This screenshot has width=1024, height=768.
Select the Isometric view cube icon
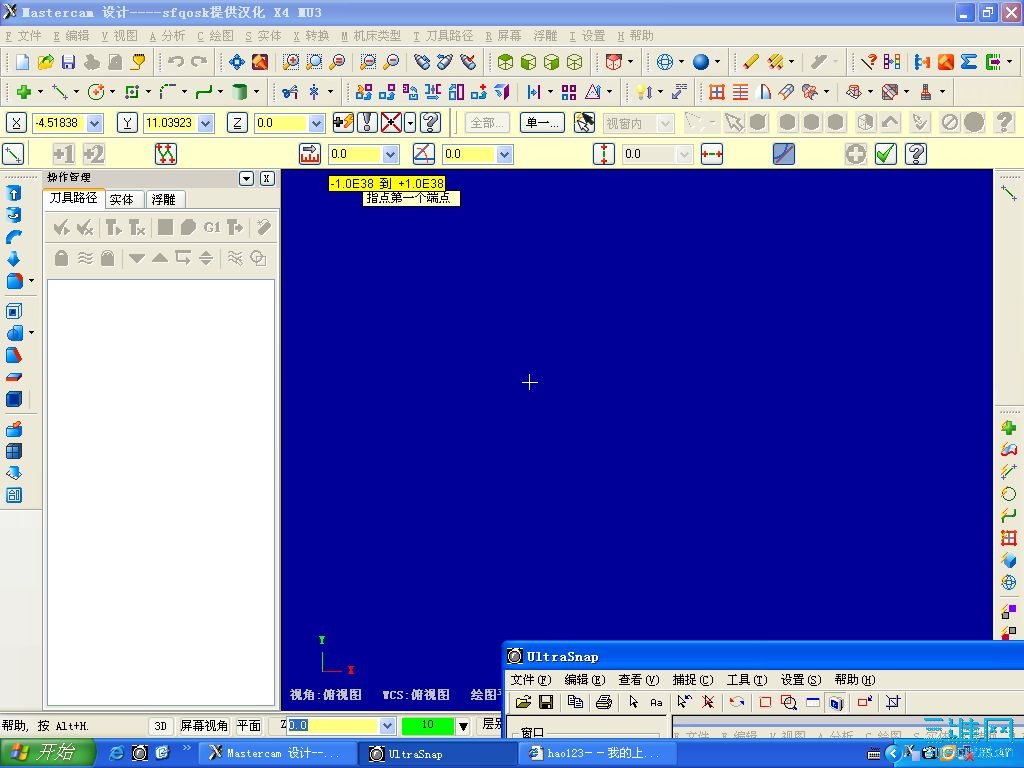505,62
